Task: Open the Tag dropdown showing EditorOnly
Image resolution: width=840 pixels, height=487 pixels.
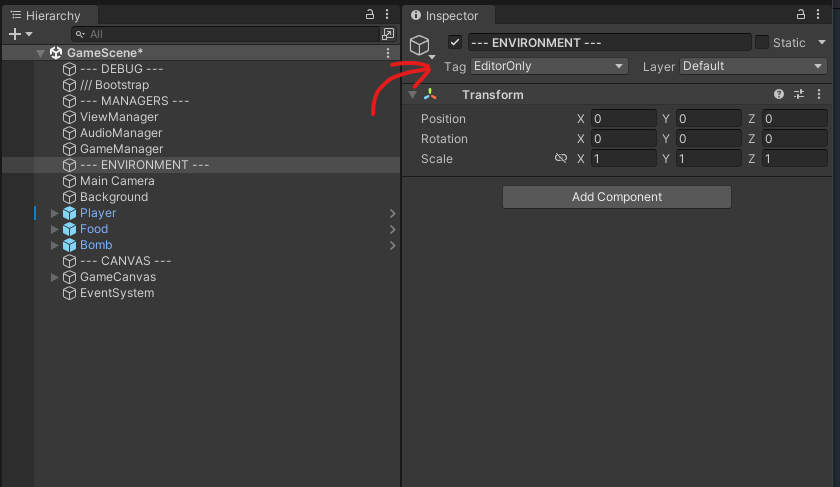Action: tap(549, 66)
